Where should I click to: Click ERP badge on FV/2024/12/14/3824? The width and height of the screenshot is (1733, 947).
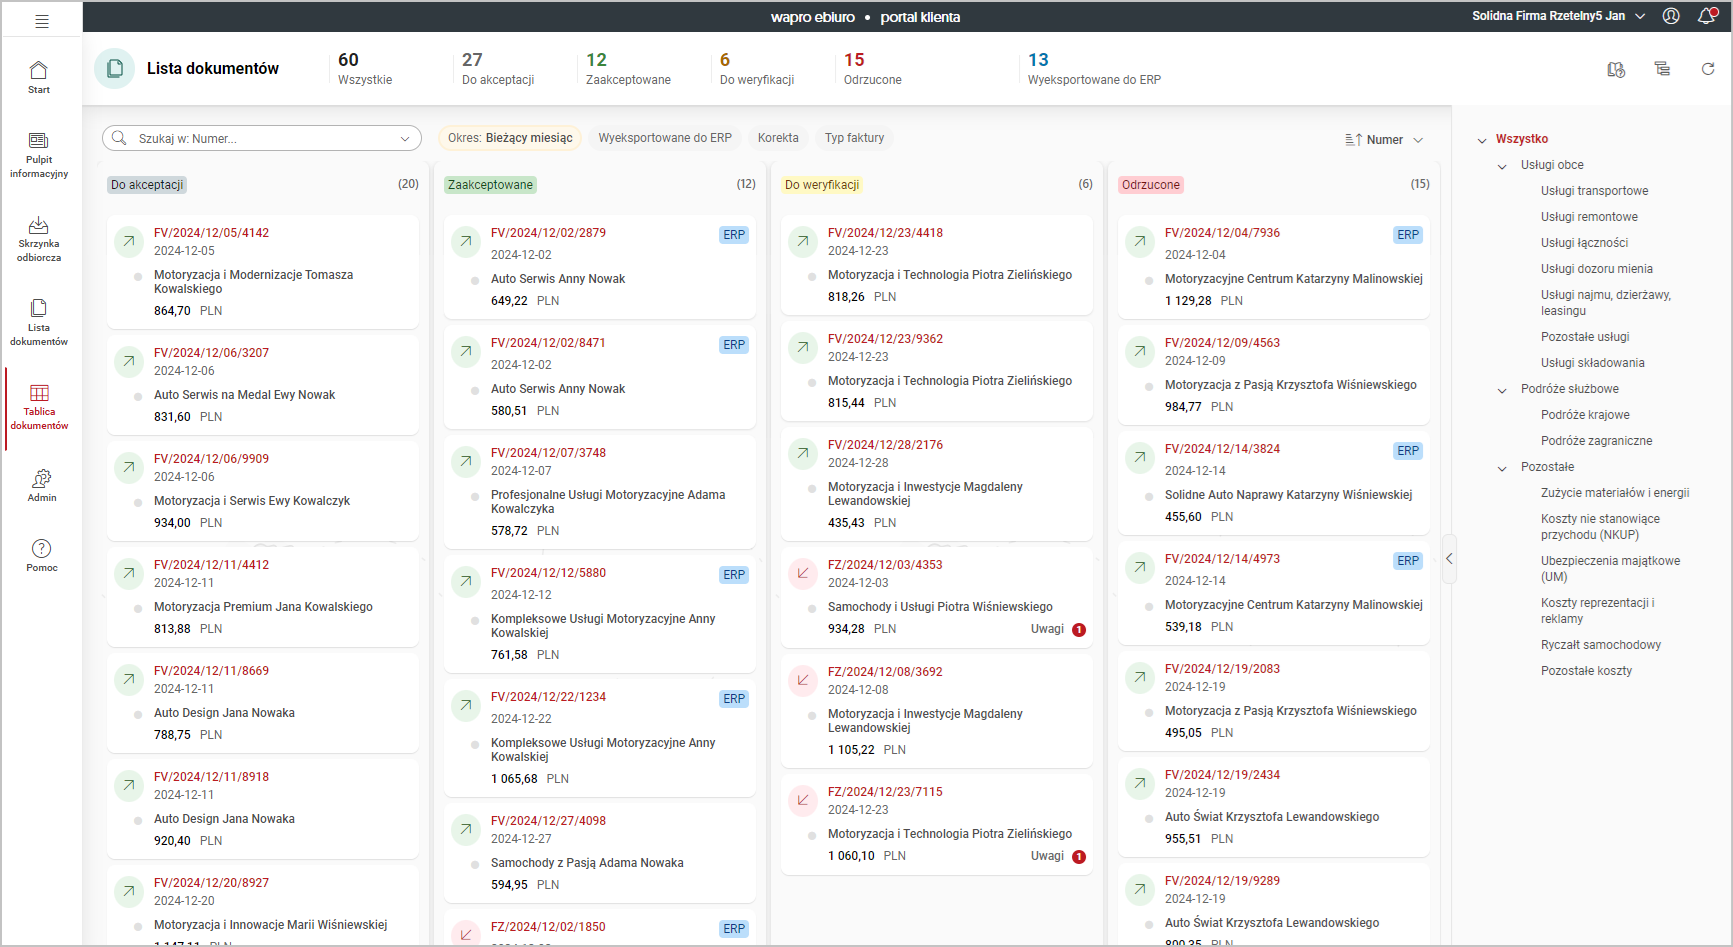click(x=1408, y=451)
